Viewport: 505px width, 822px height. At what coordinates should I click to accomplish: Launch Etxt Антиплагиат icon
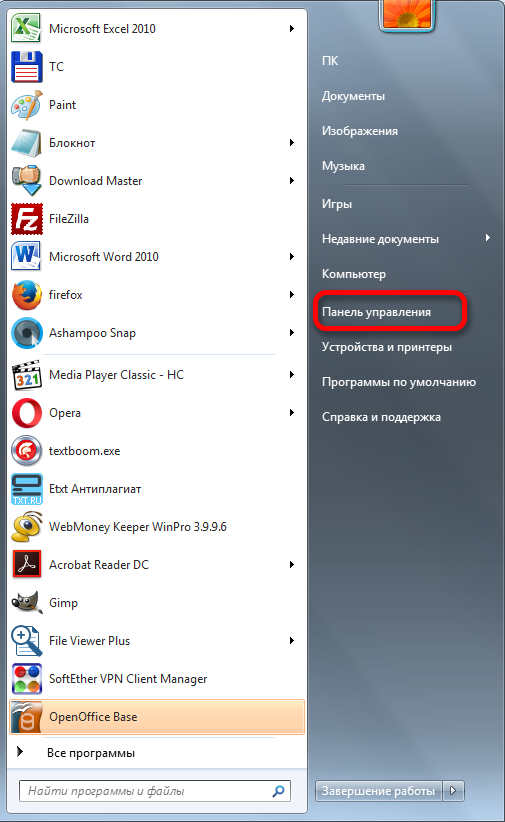26,489
